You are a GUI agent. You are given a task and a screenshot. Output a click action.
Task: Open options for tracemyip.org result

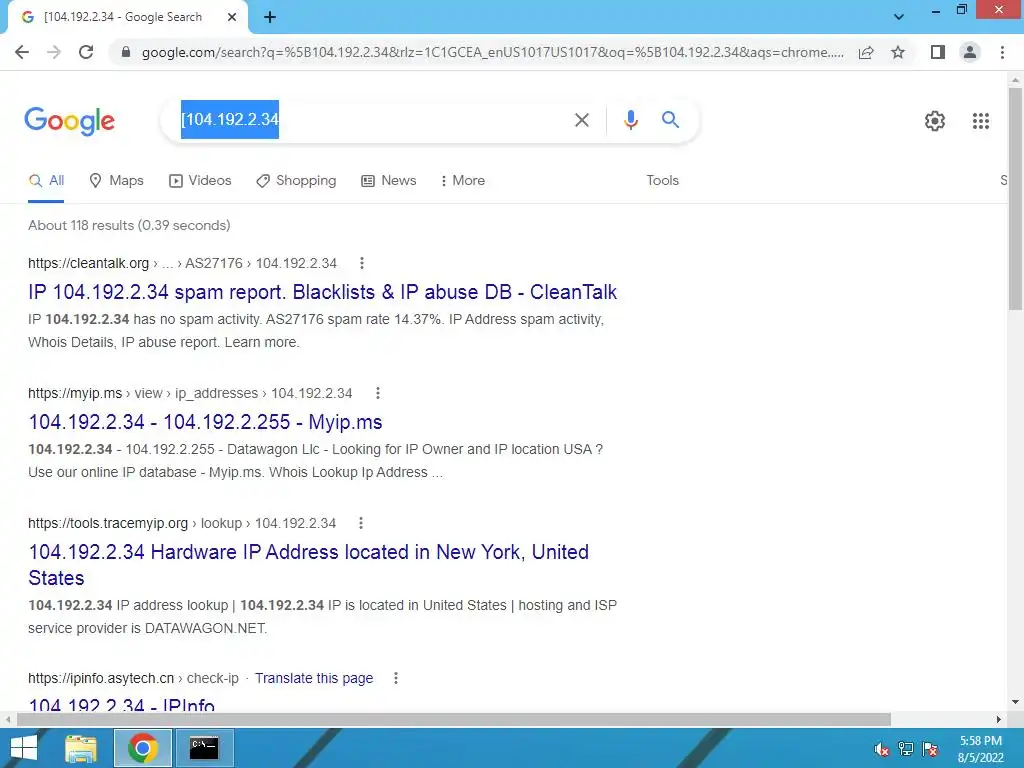pos(360,523)
